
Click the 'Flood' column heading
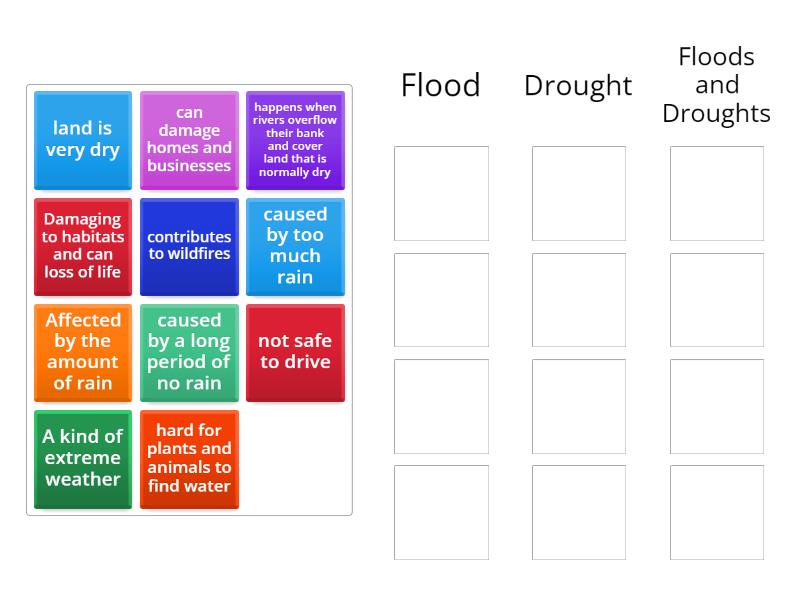[x=441, y=85]
